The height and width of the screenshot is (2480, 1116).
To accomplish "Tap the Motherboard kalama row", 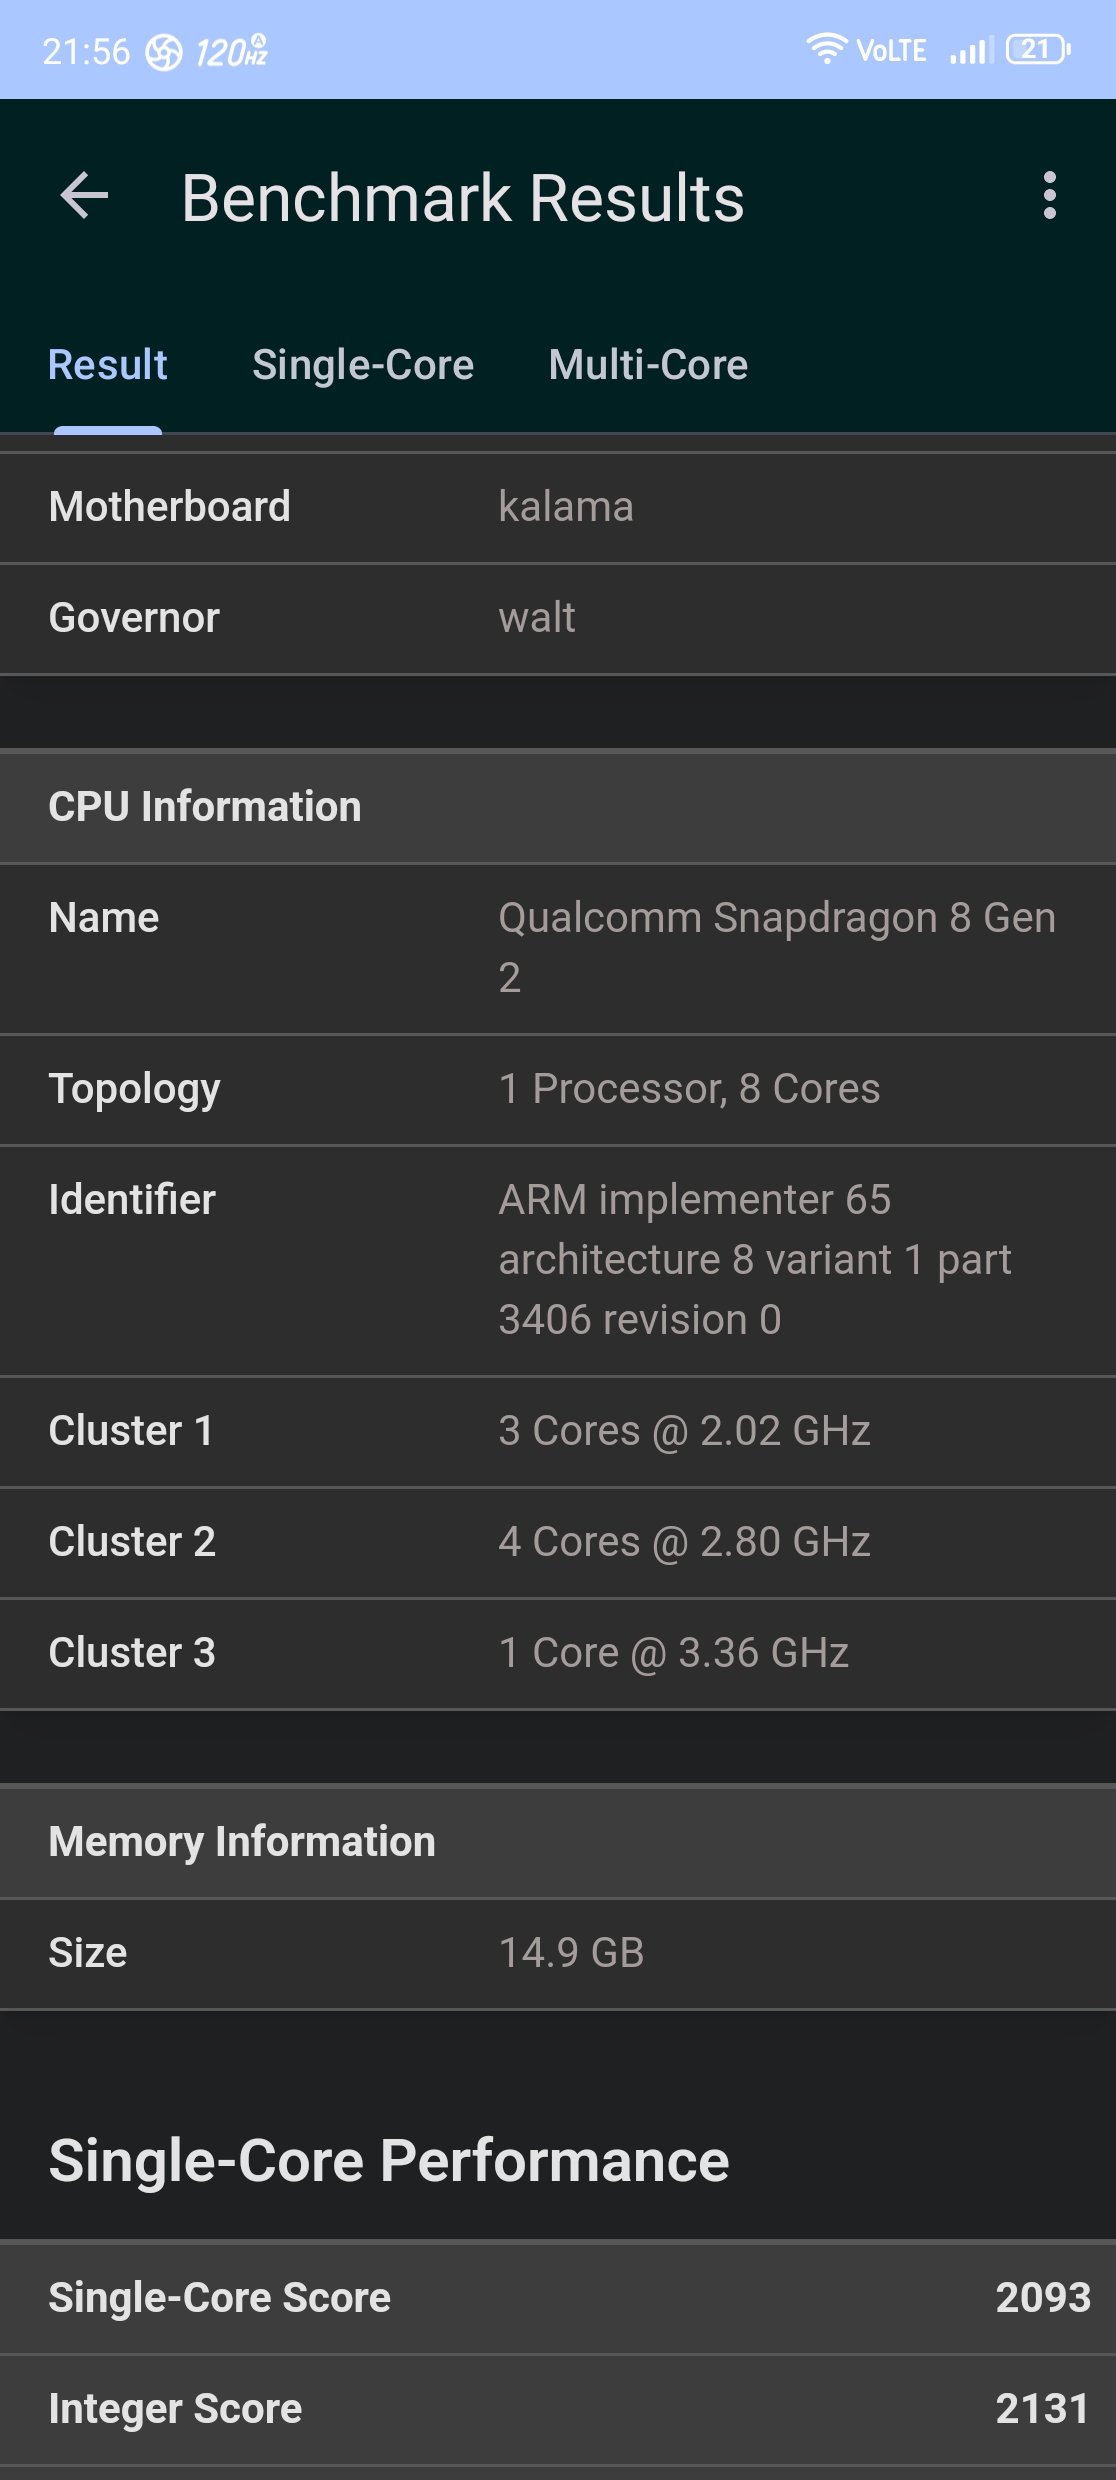I will pyautogui.click(x=558, y=507).
